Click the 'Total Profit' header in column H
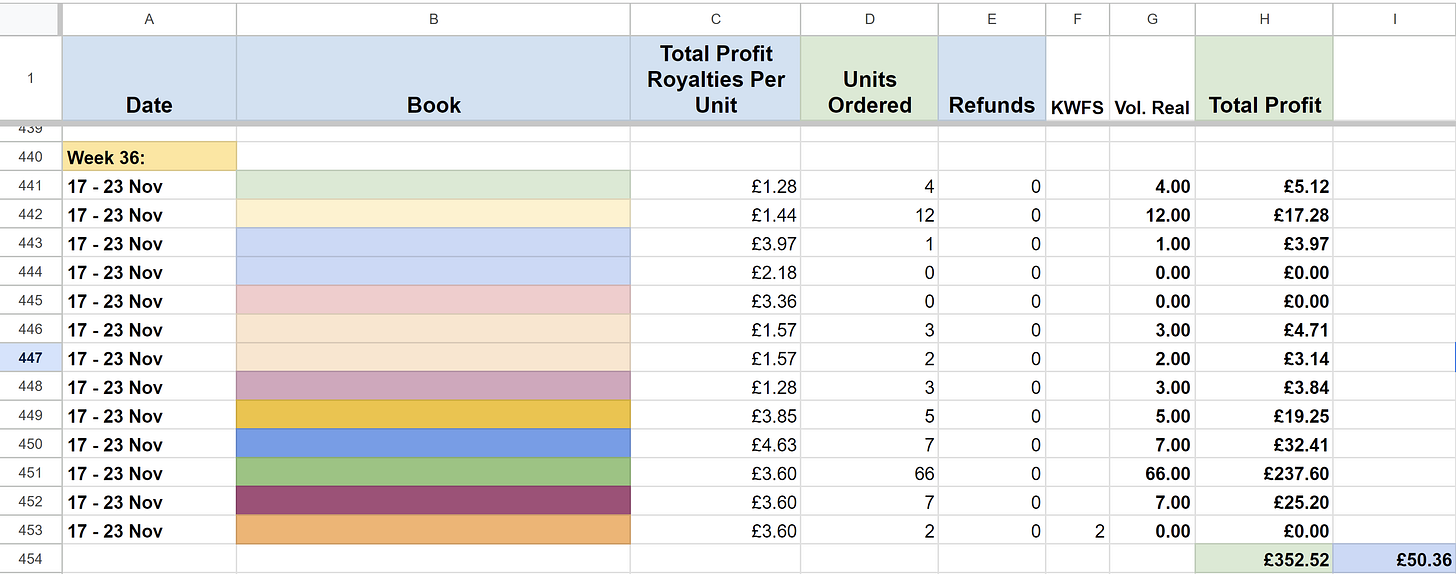This screenshot has width=1456, height=574. (x=1264, y=79)
